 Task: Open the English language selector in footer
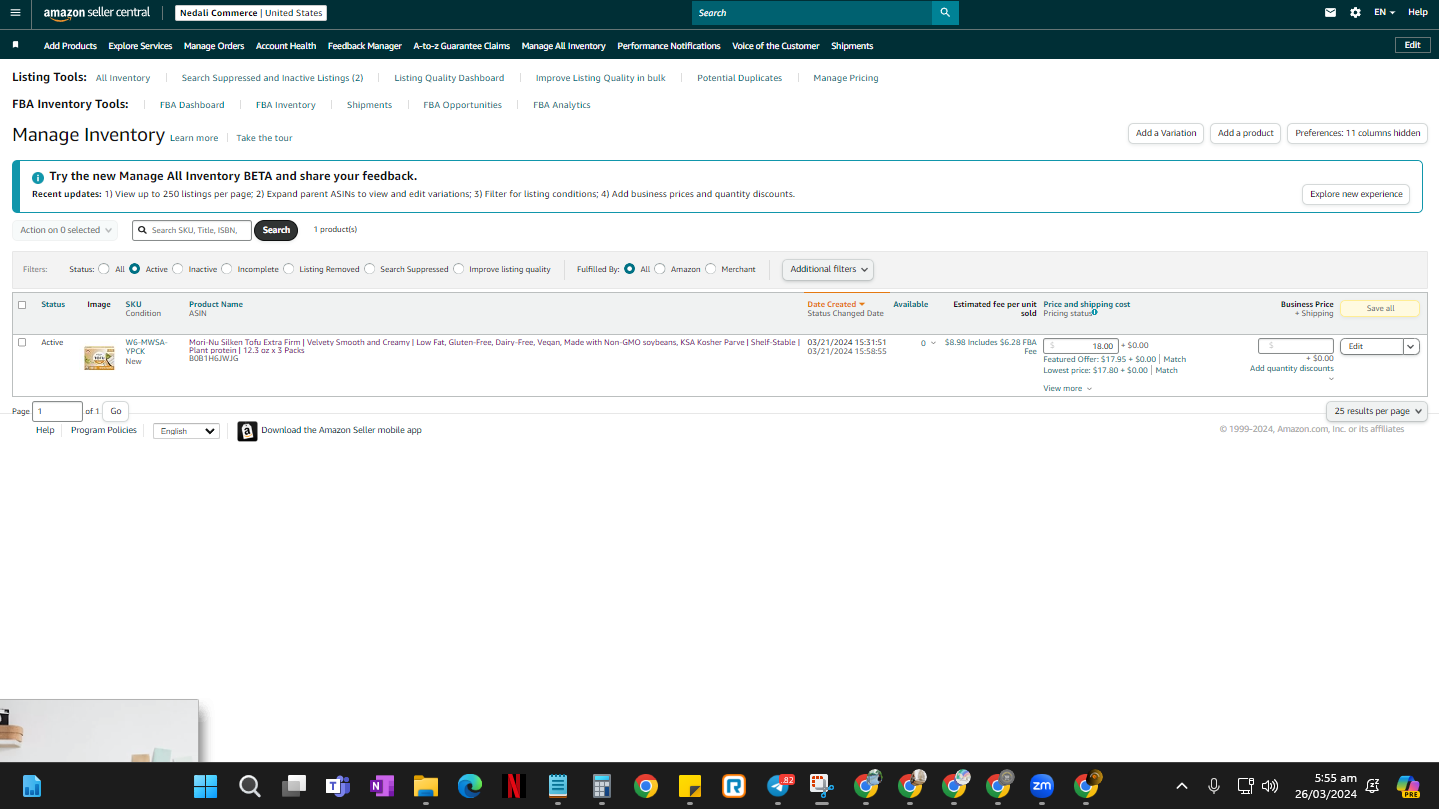pyautogui.click(x=186, y=431)
